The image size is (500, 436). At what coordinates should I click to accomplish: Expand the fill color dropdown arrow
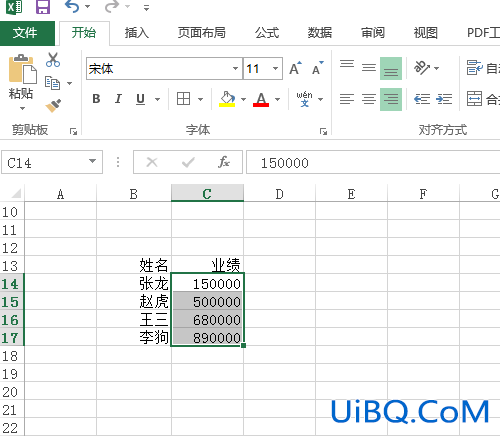tap(243, 99)
